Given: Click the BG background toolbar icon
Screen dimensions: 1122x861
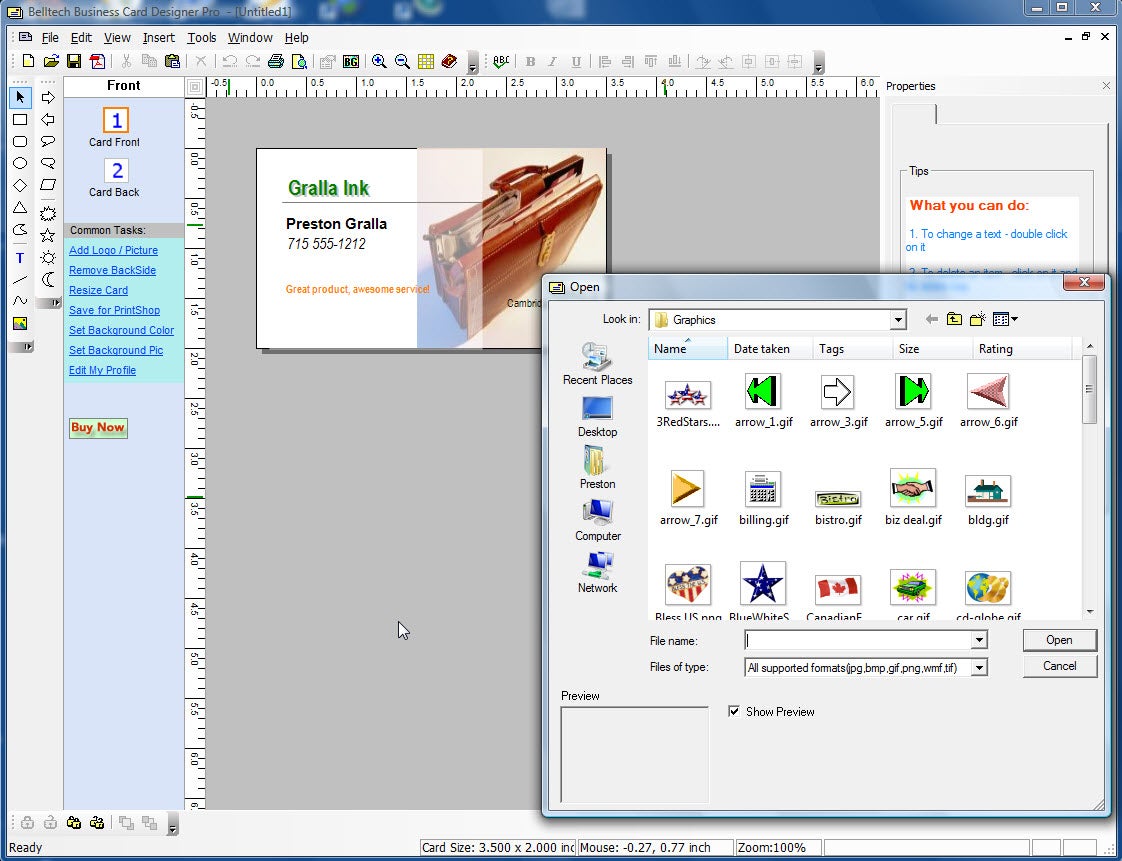Looking at the screenshot, I should pos(351,62).
